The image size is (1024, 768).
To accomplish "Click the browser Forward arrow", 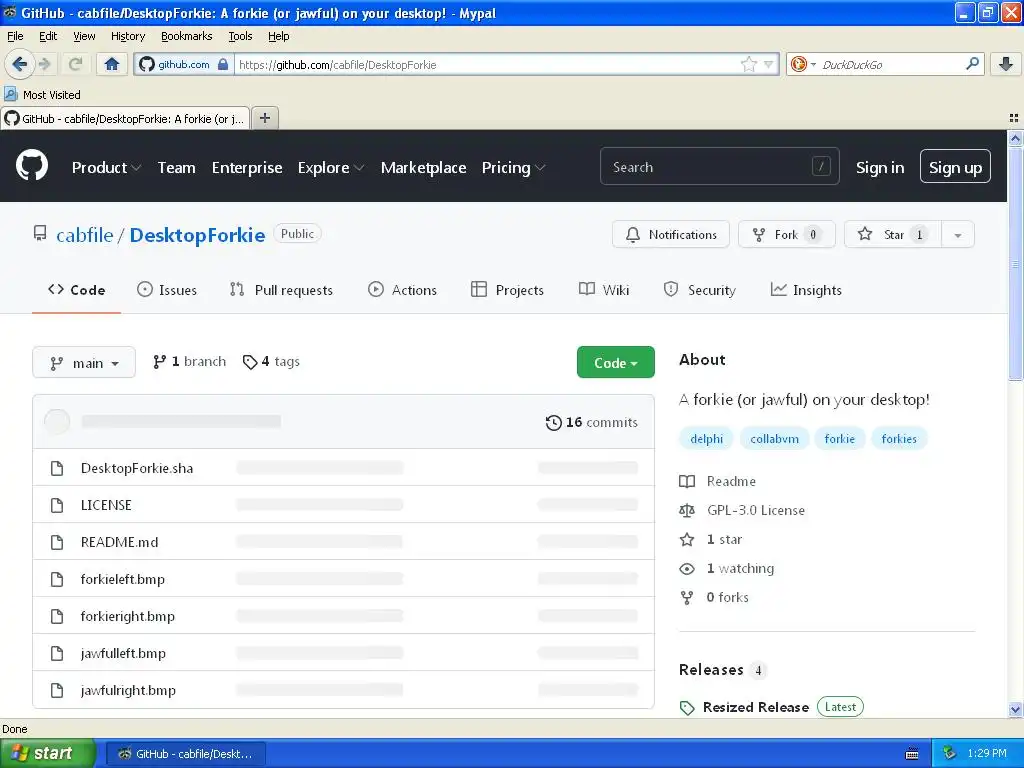I will tap(45, 64).
